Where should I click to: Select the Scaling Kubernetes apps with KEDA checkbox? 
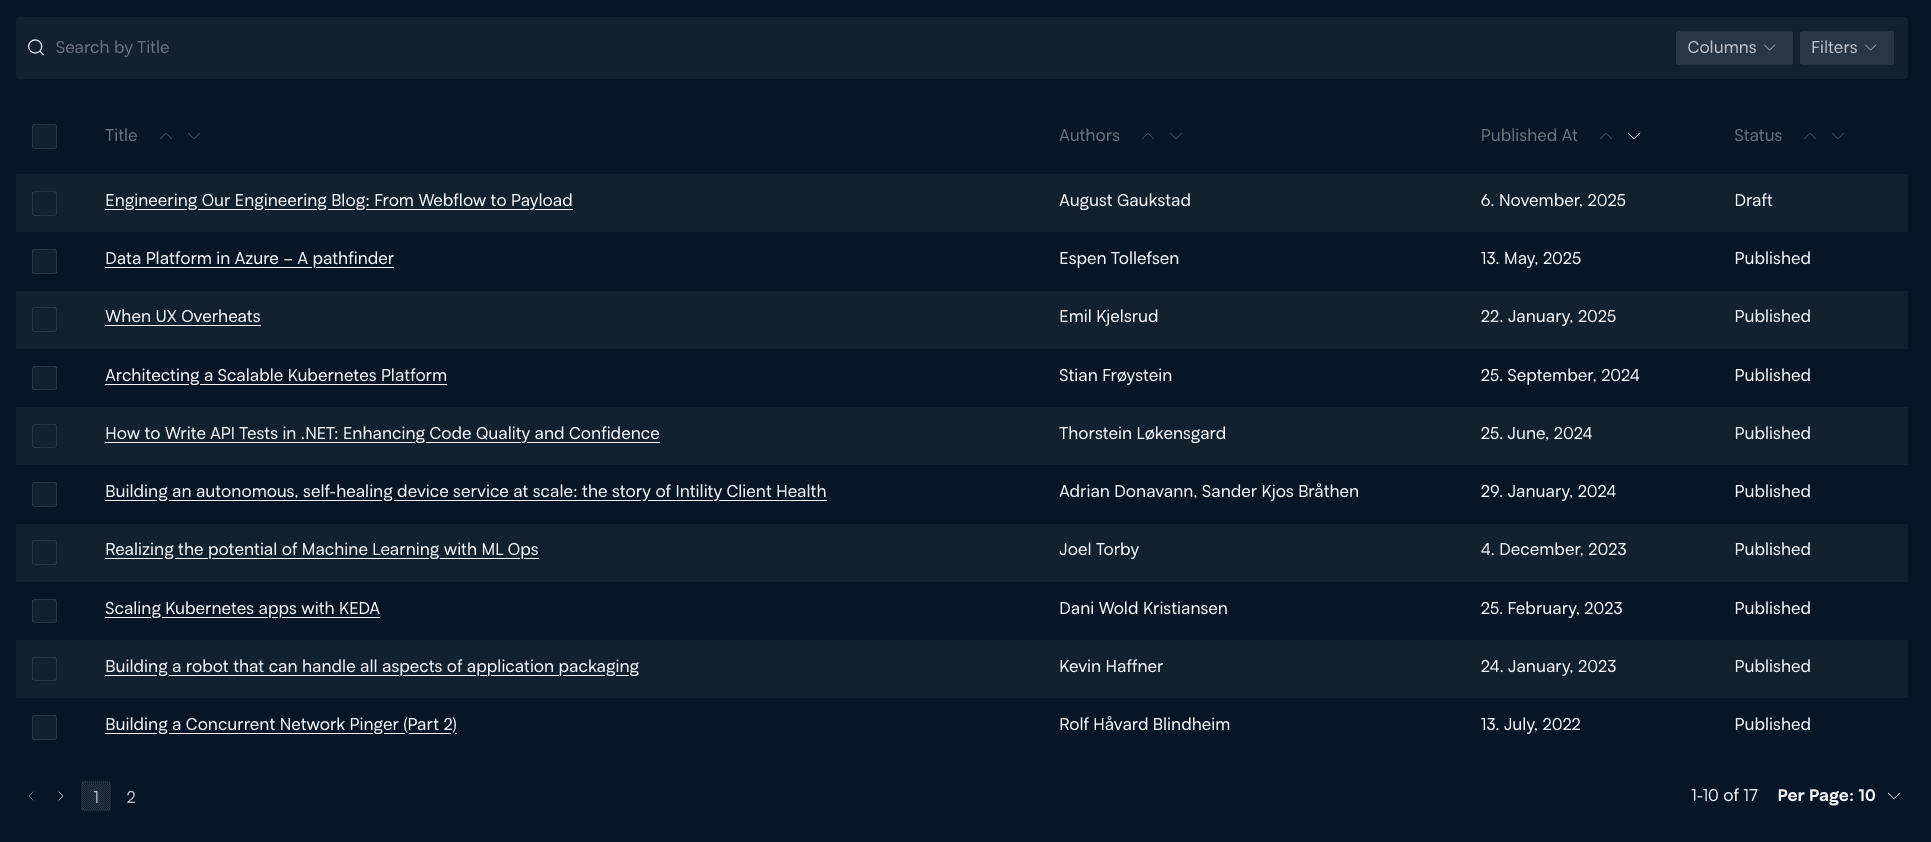tap(44, 612)
